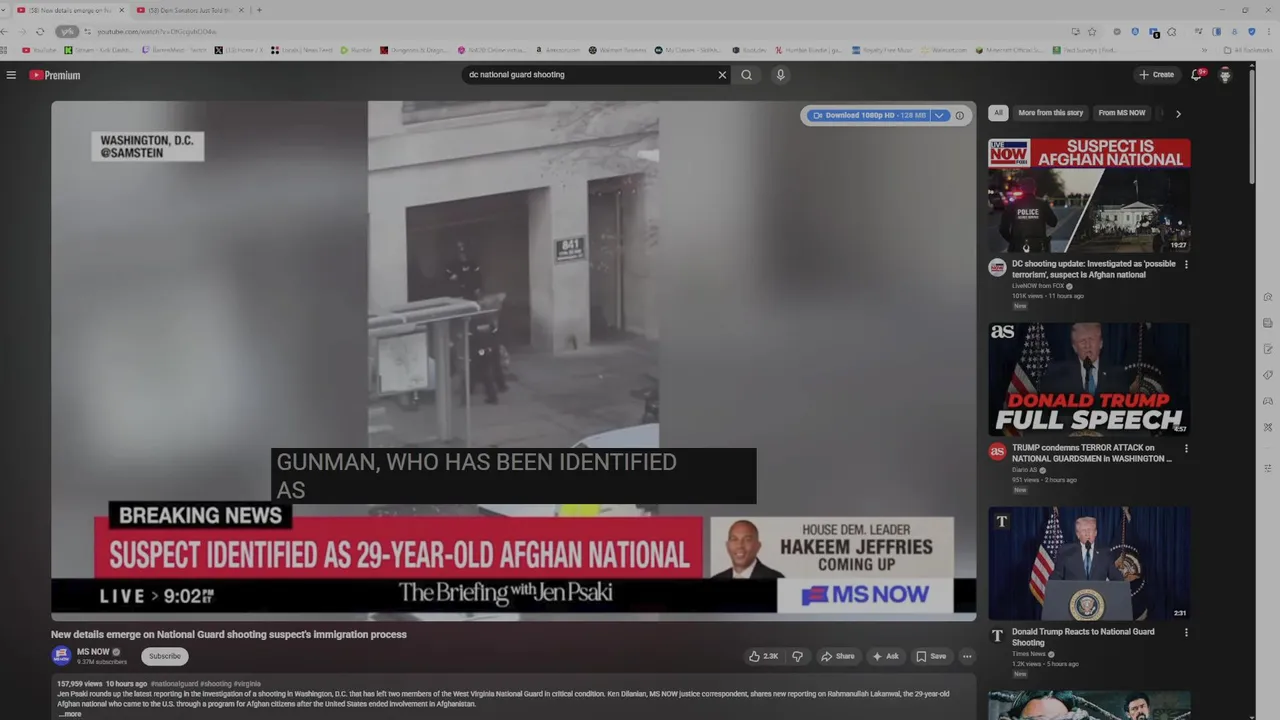This screenshot has width=1280, height=720.
Task: Subscribe to MS NOW channel
Action: pos(165,656)
